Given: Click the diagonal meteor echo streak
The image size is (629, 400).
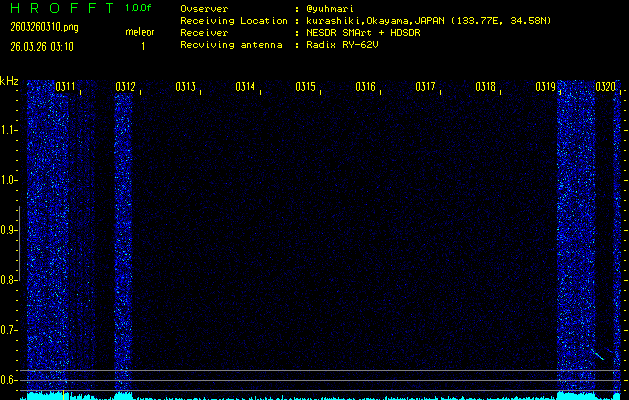Looking at the screenshot, I should click(x=596, y=353).
